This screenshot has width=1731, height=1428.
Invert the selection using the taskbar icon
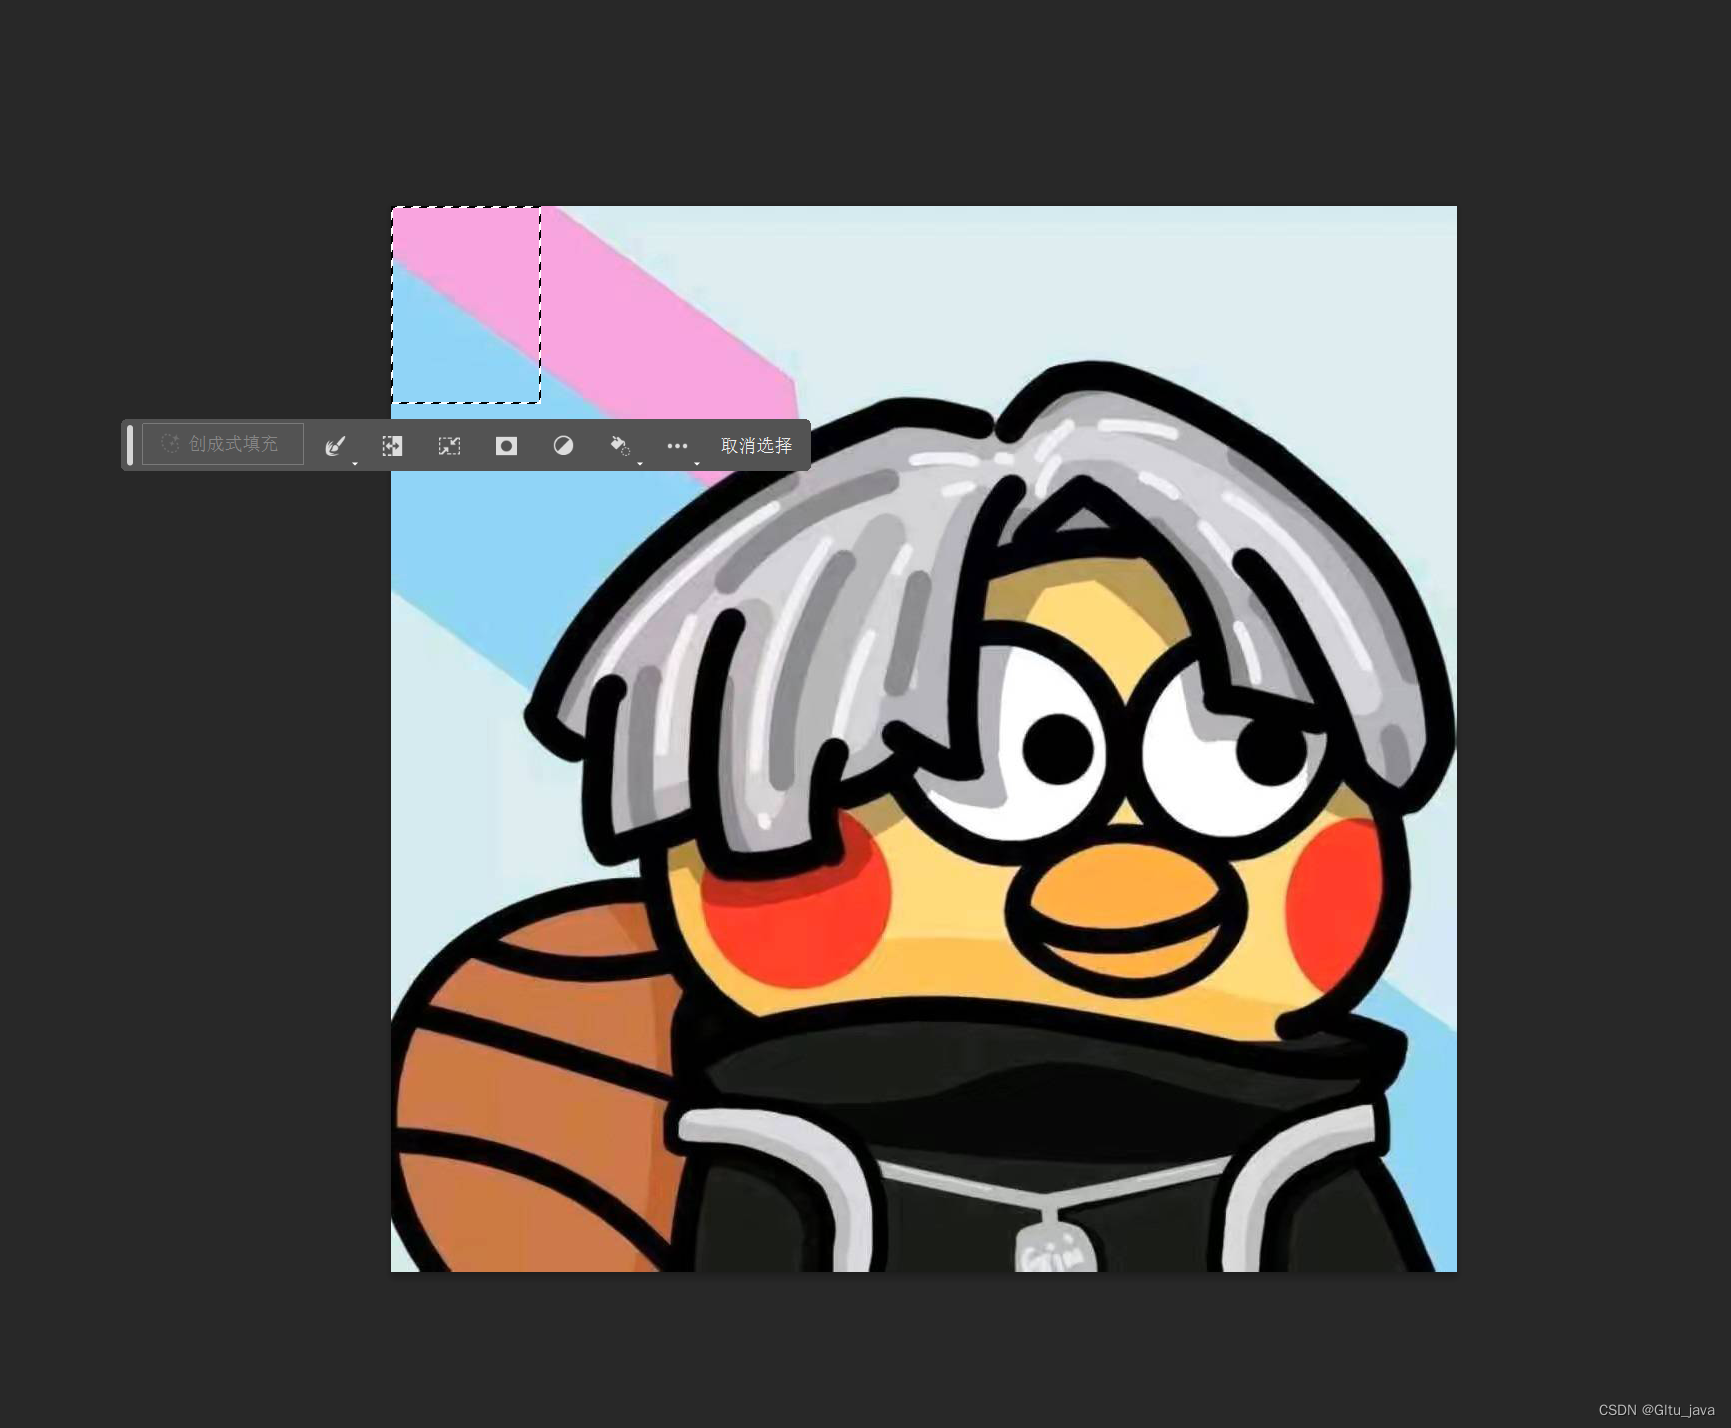tap(392, 446)
